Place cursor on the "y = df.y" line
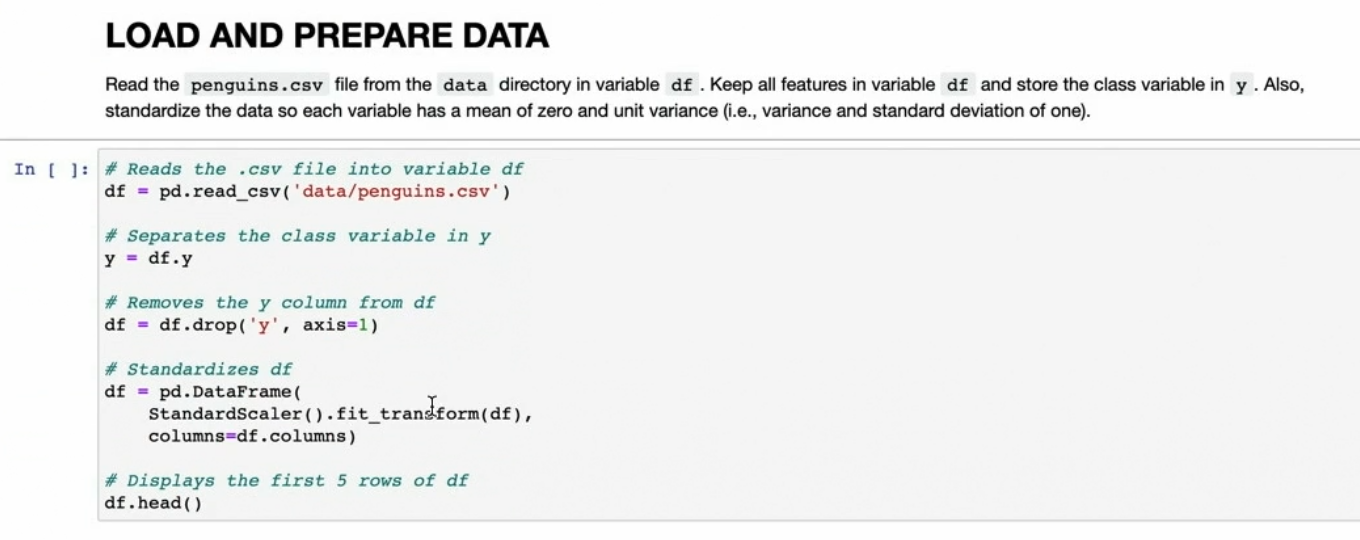Image resolution: width=1360 pixels, height=540 pixels. click(x=148, y=258)
